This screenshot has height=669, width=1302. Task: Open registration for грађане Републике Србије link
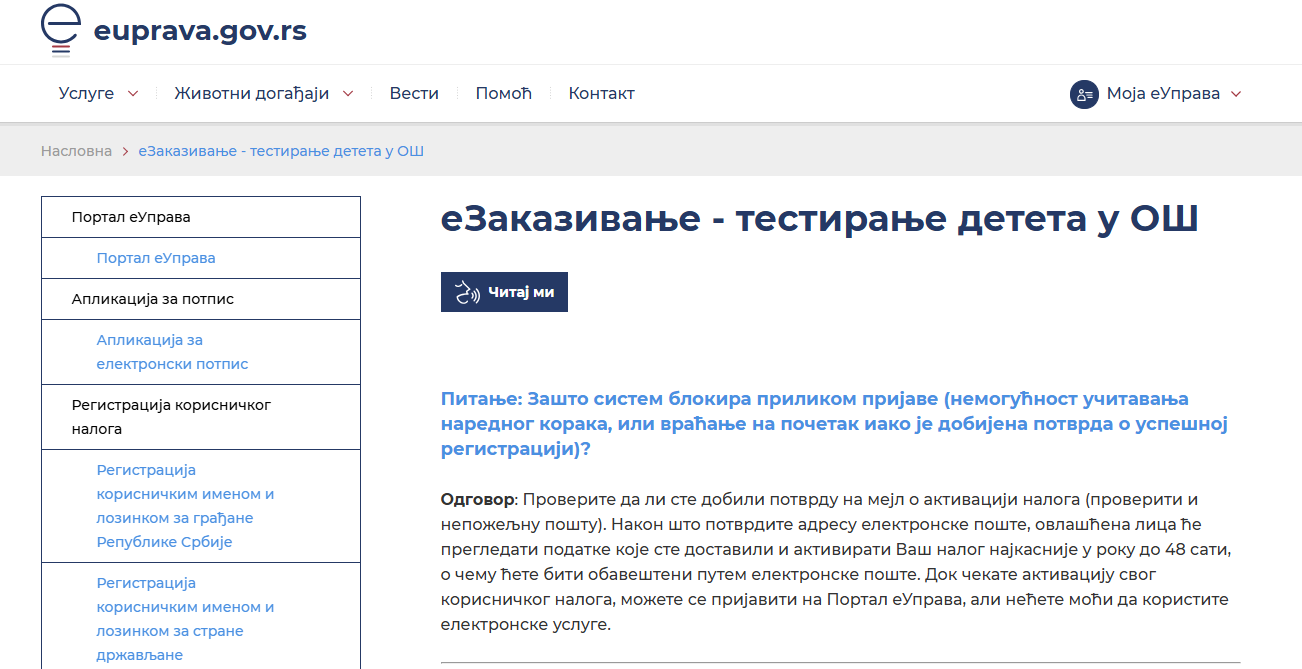coord(185,506)
